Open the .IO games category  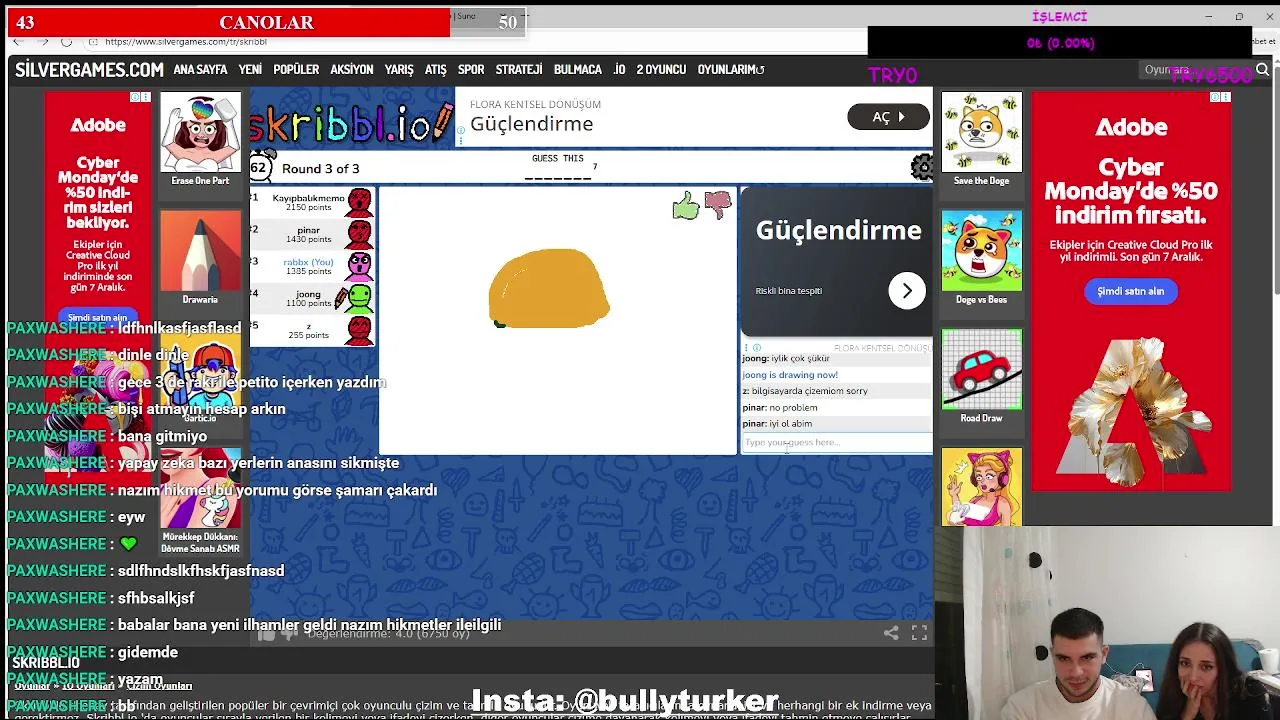pyautogui.click(x=619, y=70)
